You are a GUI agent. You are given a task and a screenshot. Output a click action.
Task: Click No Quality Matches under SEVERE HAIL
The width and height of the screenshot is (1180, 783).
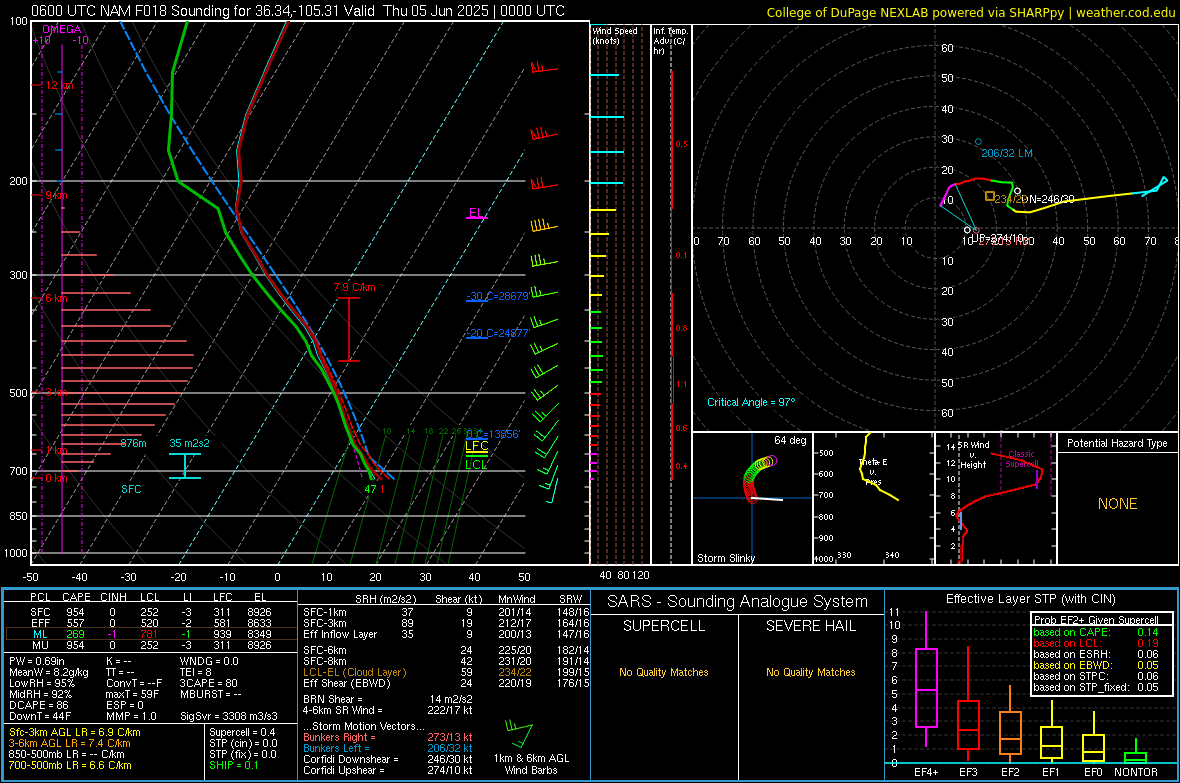(x=810, y=672)
